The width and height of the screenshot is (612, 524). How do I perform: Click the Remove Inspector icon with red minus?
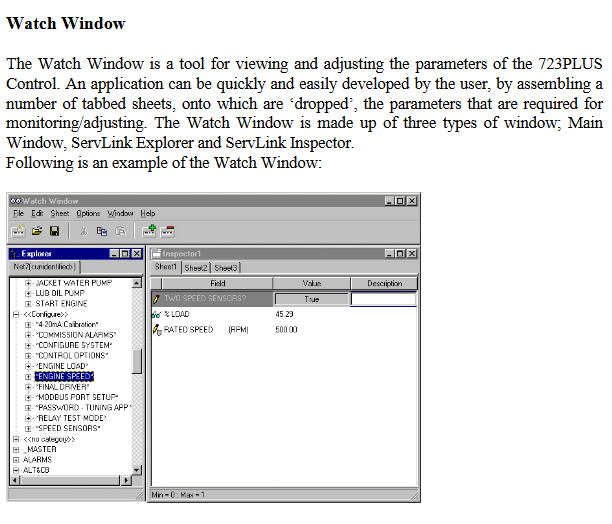tap(167, 231)
